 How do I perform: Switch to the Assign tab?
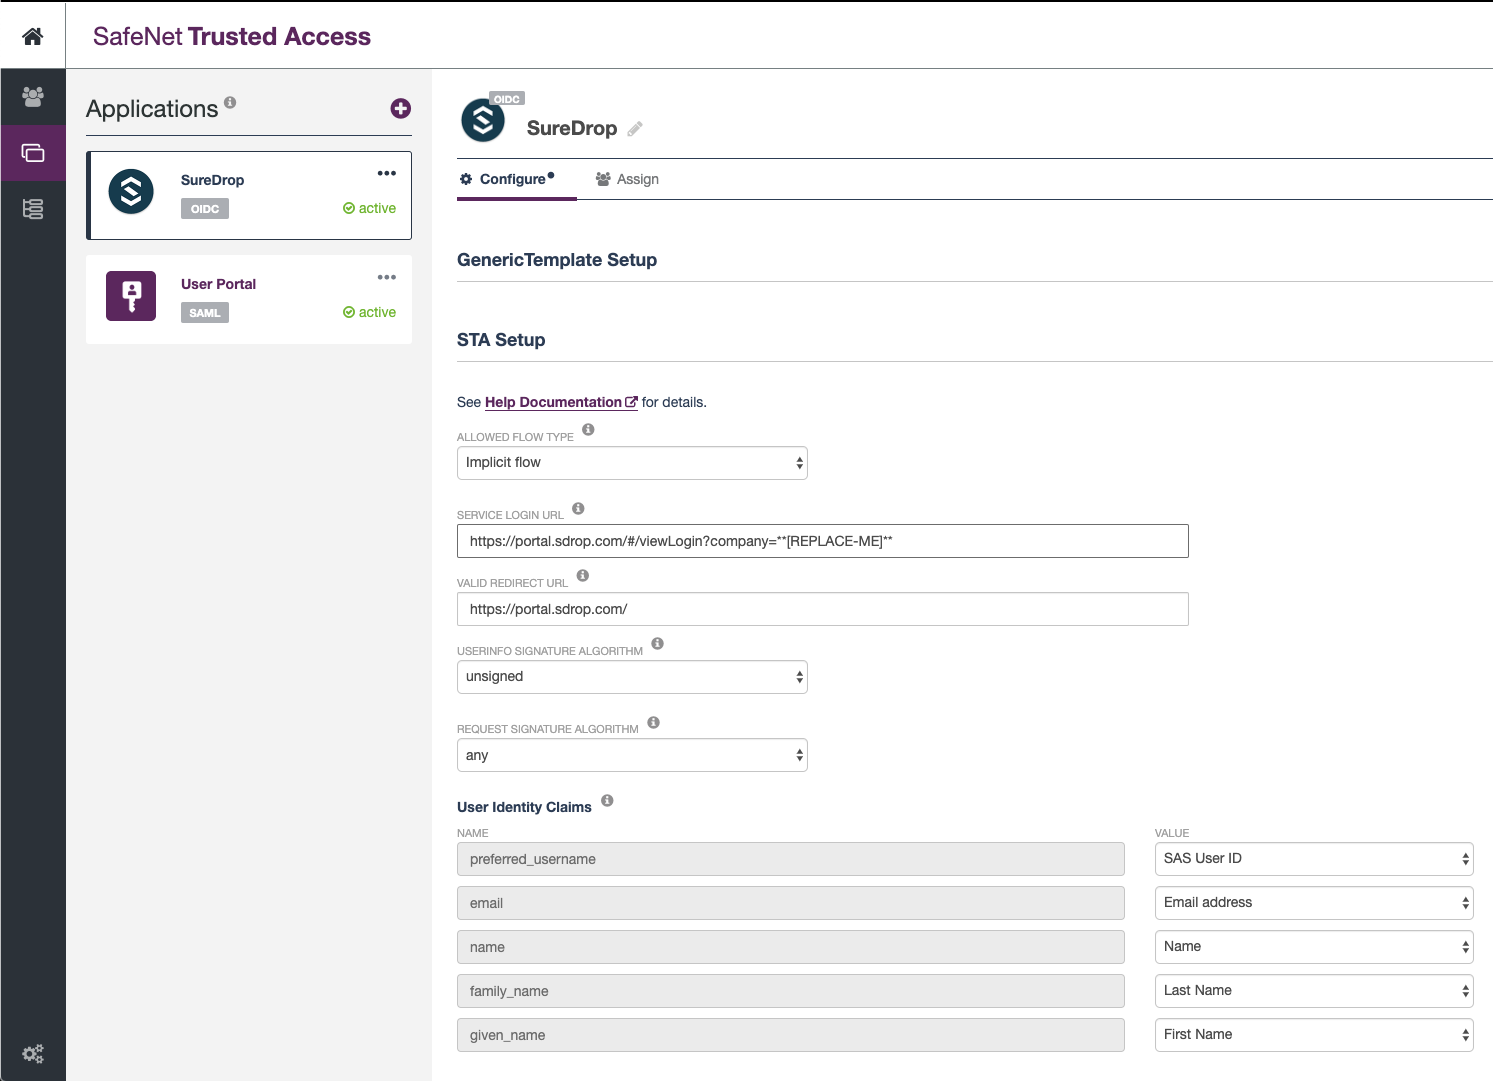627,179
